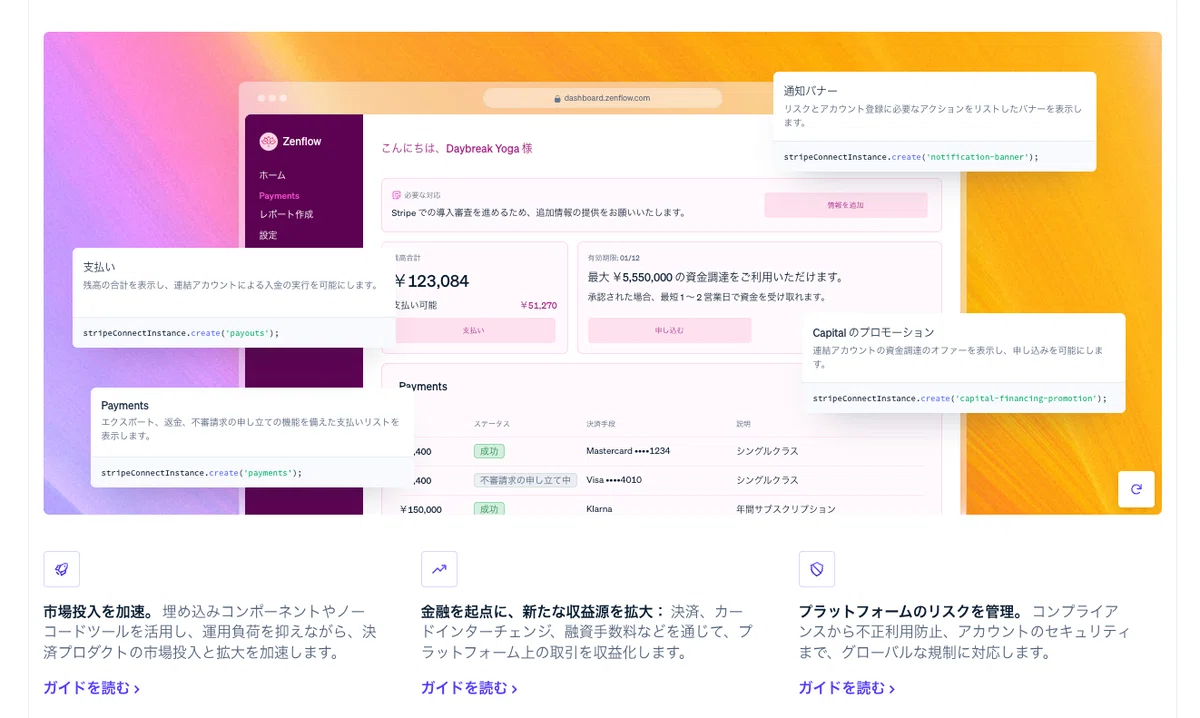Click the Payments tooltip card title
Viewport: 1200px width, 718px height.
tap(125, 405)
